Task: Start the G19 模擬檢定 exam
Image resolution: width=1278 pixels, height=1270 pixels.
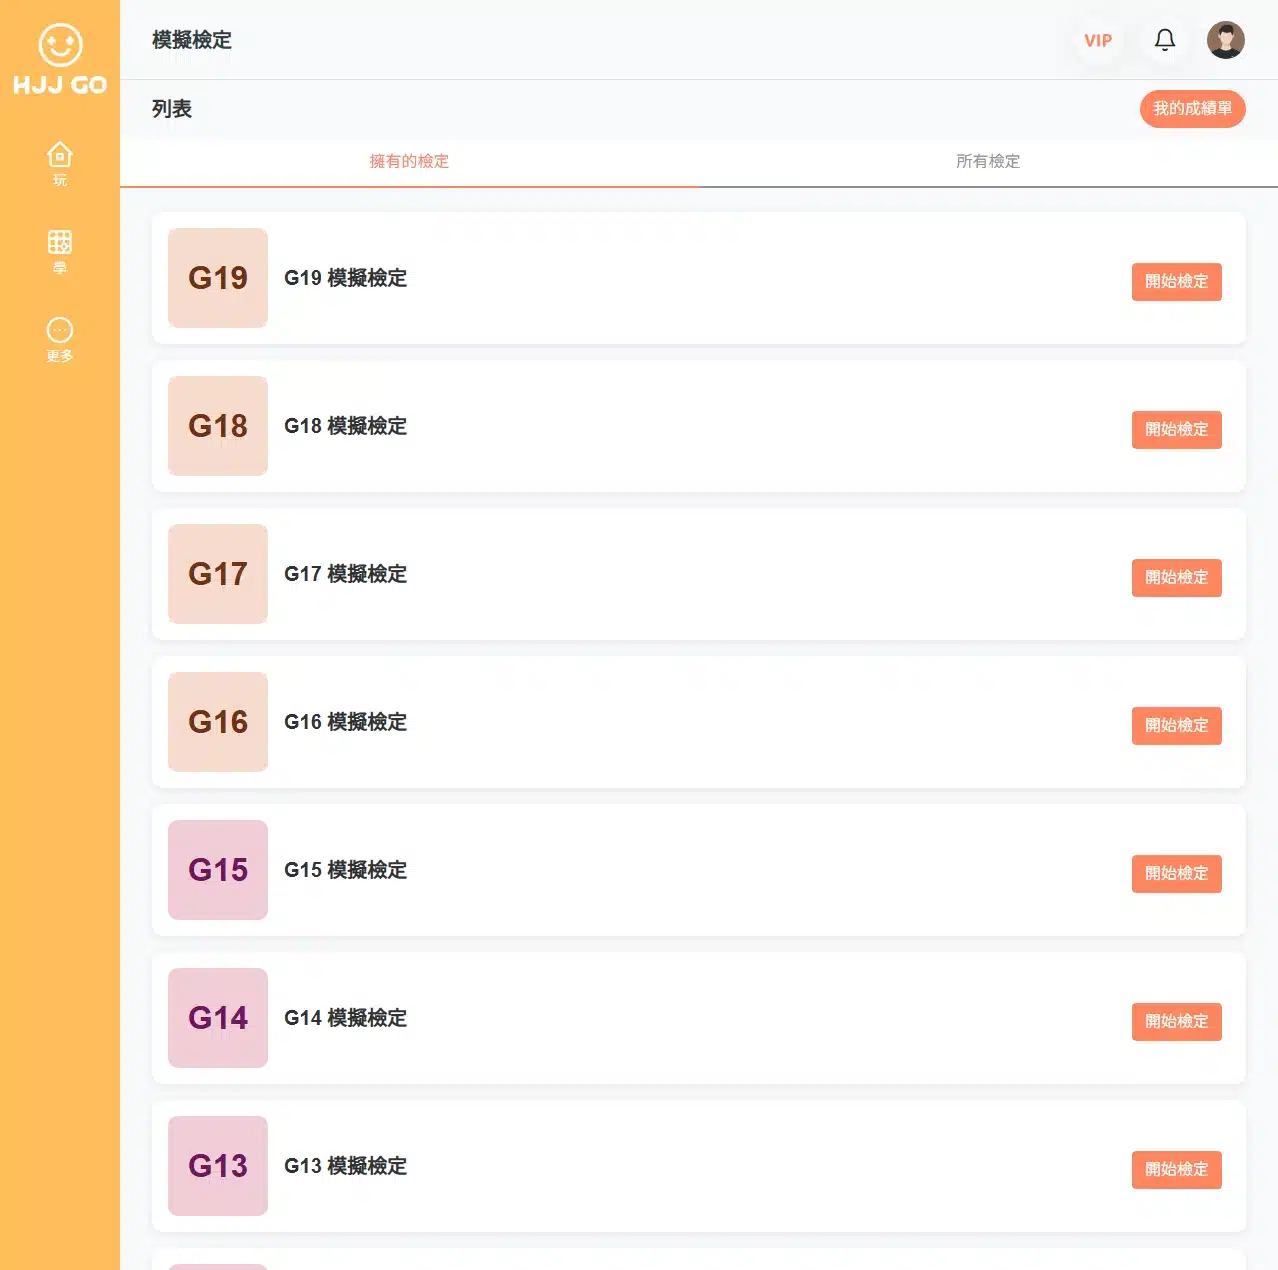Action: tap(1177, 282)
